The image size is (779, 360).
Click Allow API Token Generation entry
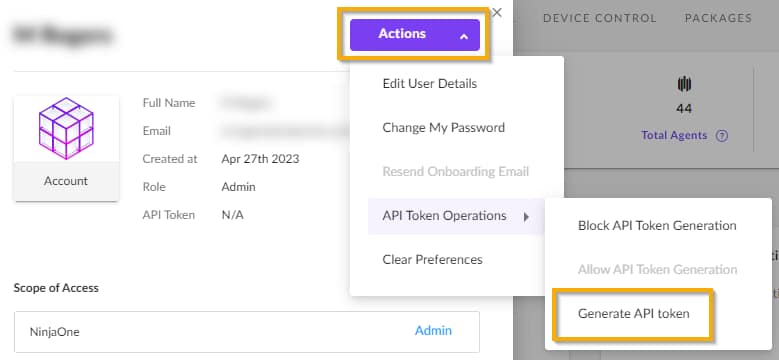657,270
